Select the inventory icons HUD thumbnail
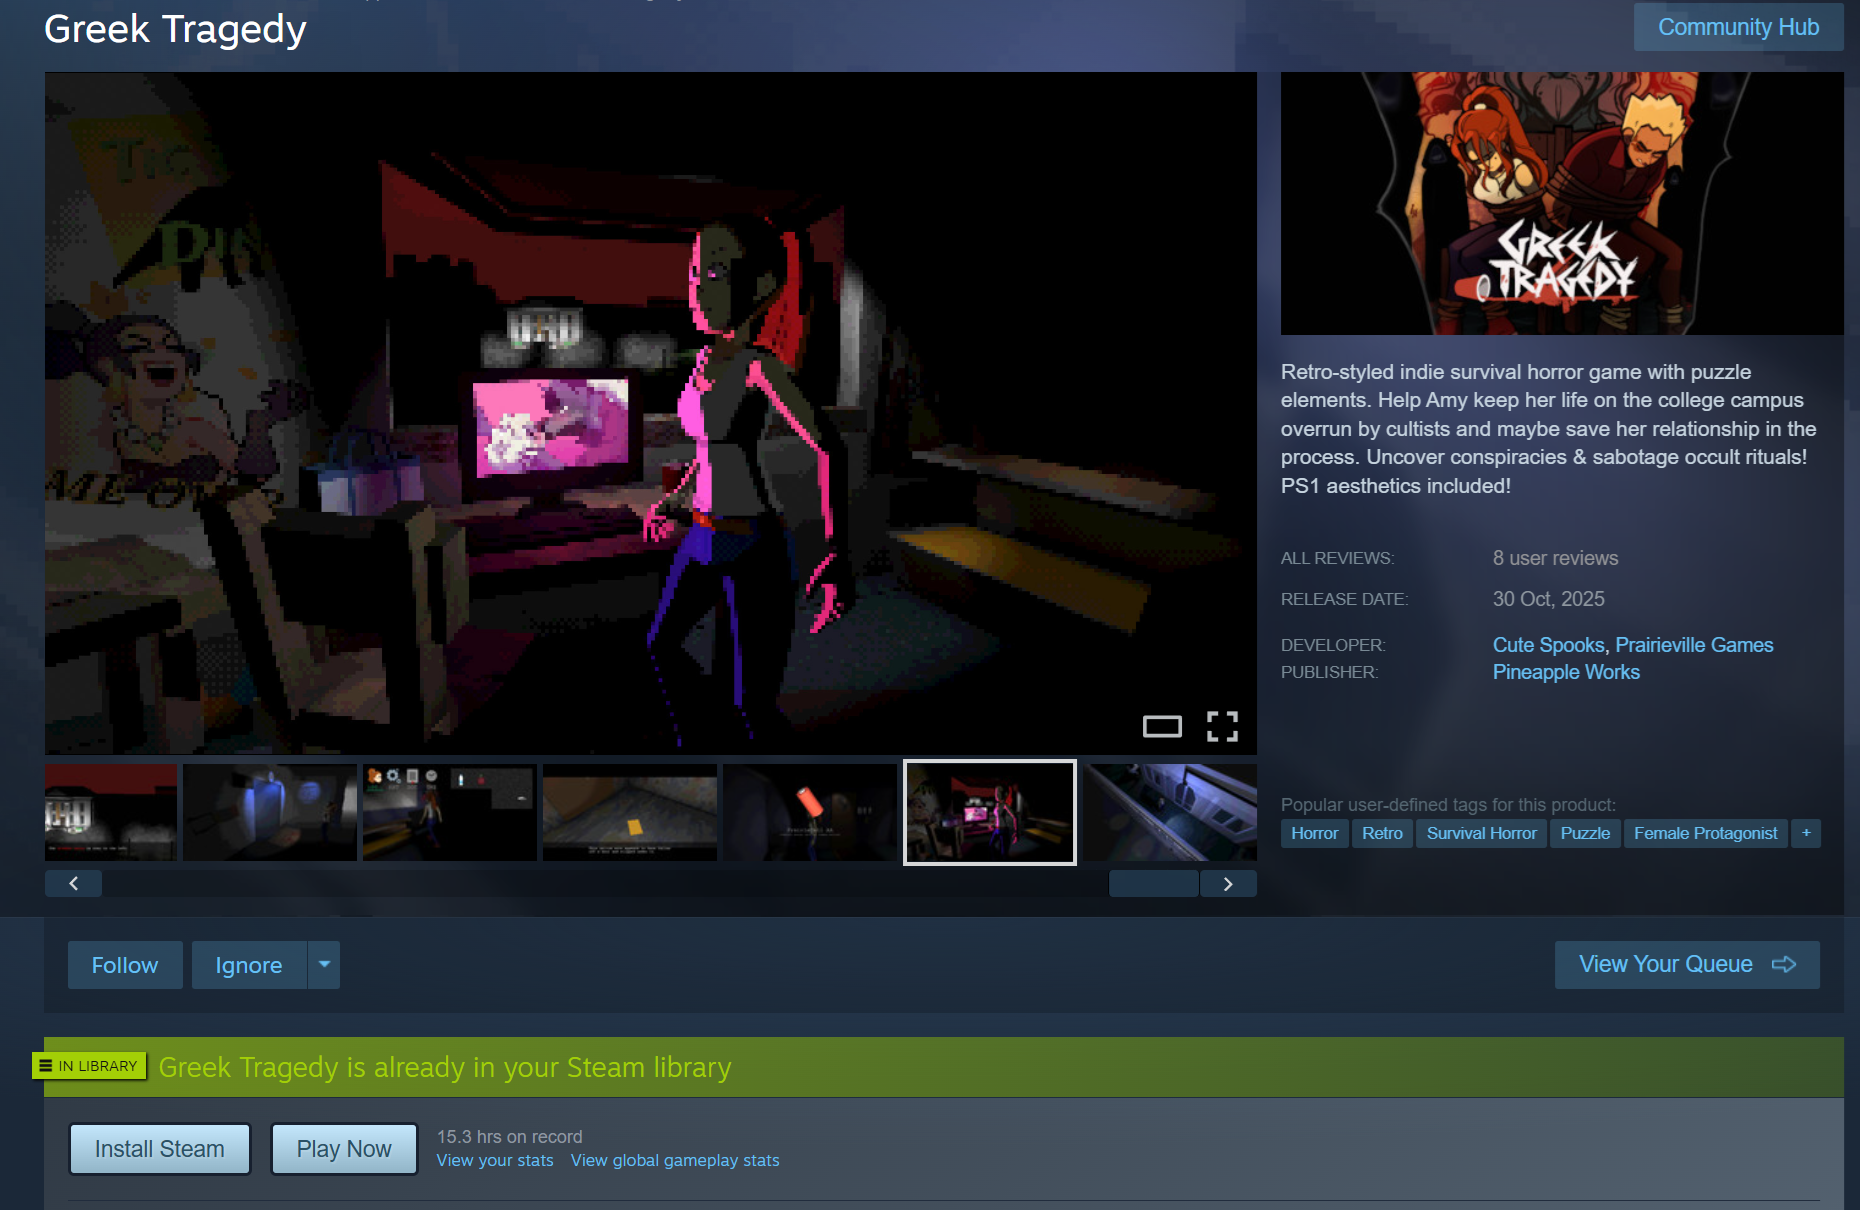 click(450, 812)
